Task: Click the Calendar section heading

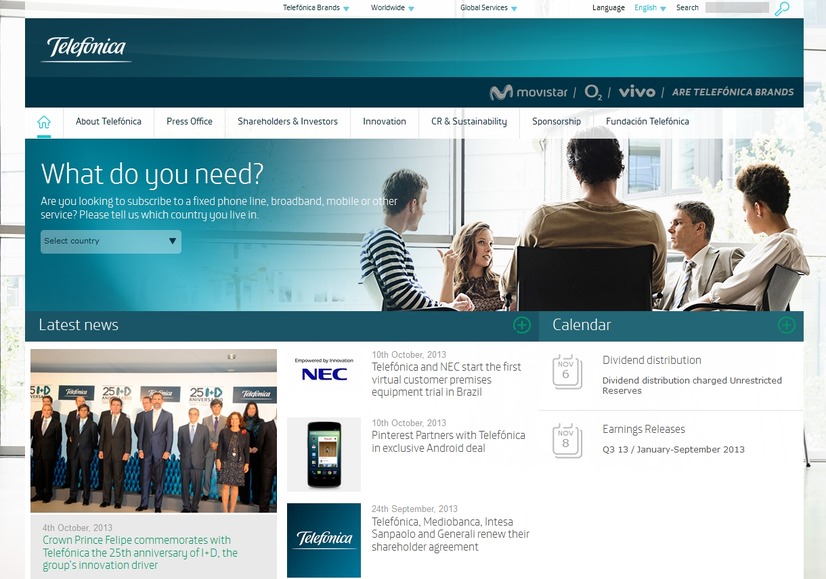Action: coord(582,325)
